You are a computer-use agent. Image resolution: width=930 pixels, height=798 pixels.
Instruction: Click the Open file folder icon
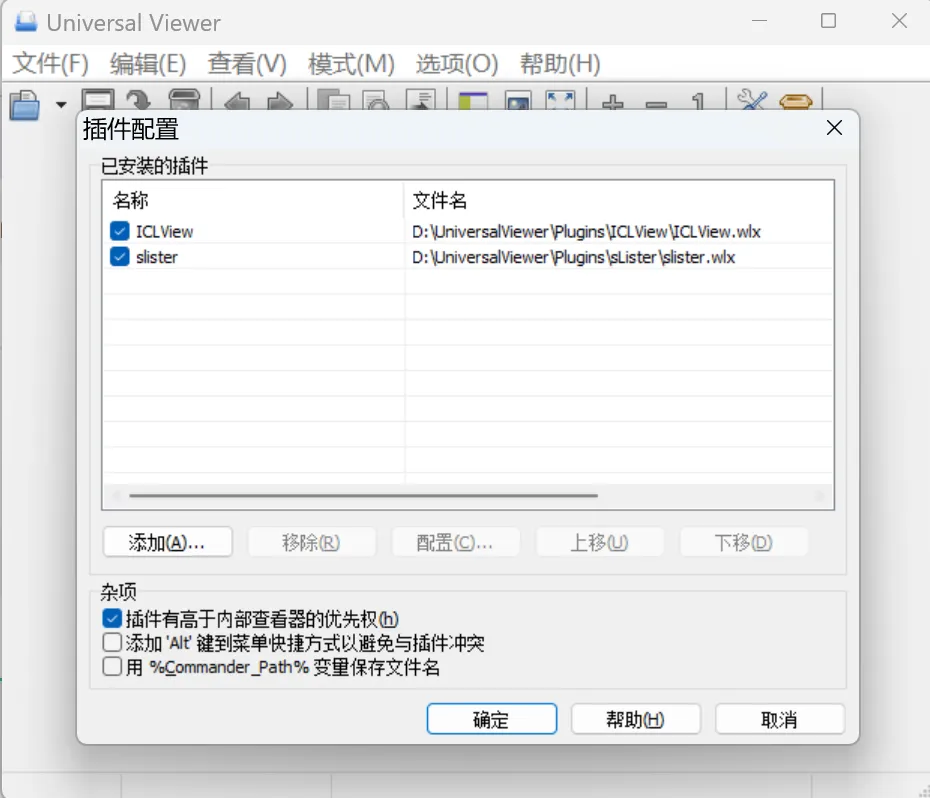25,104
